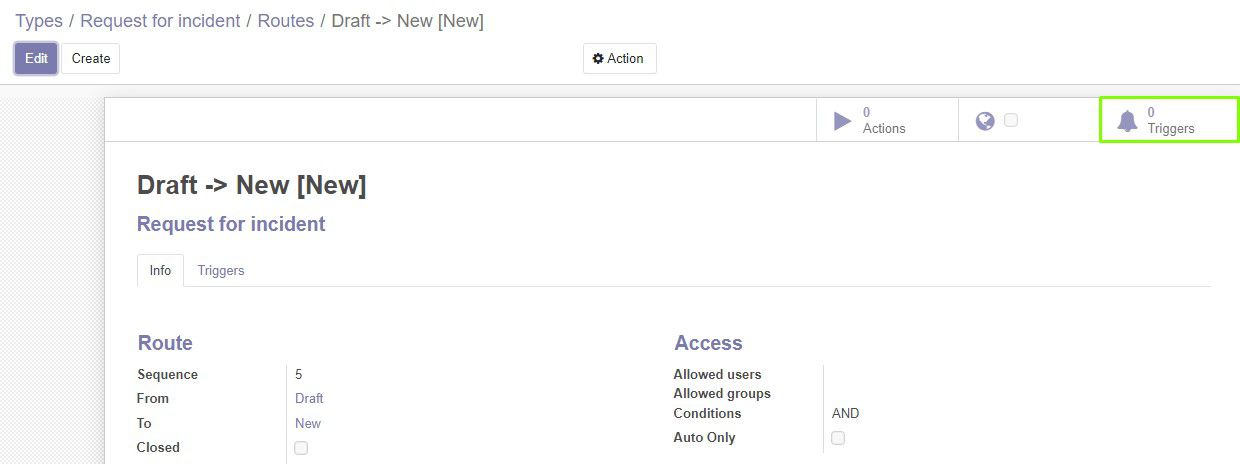The image size is (1240, 464).
Task: Switch to the Info tab
Action: 160,270
